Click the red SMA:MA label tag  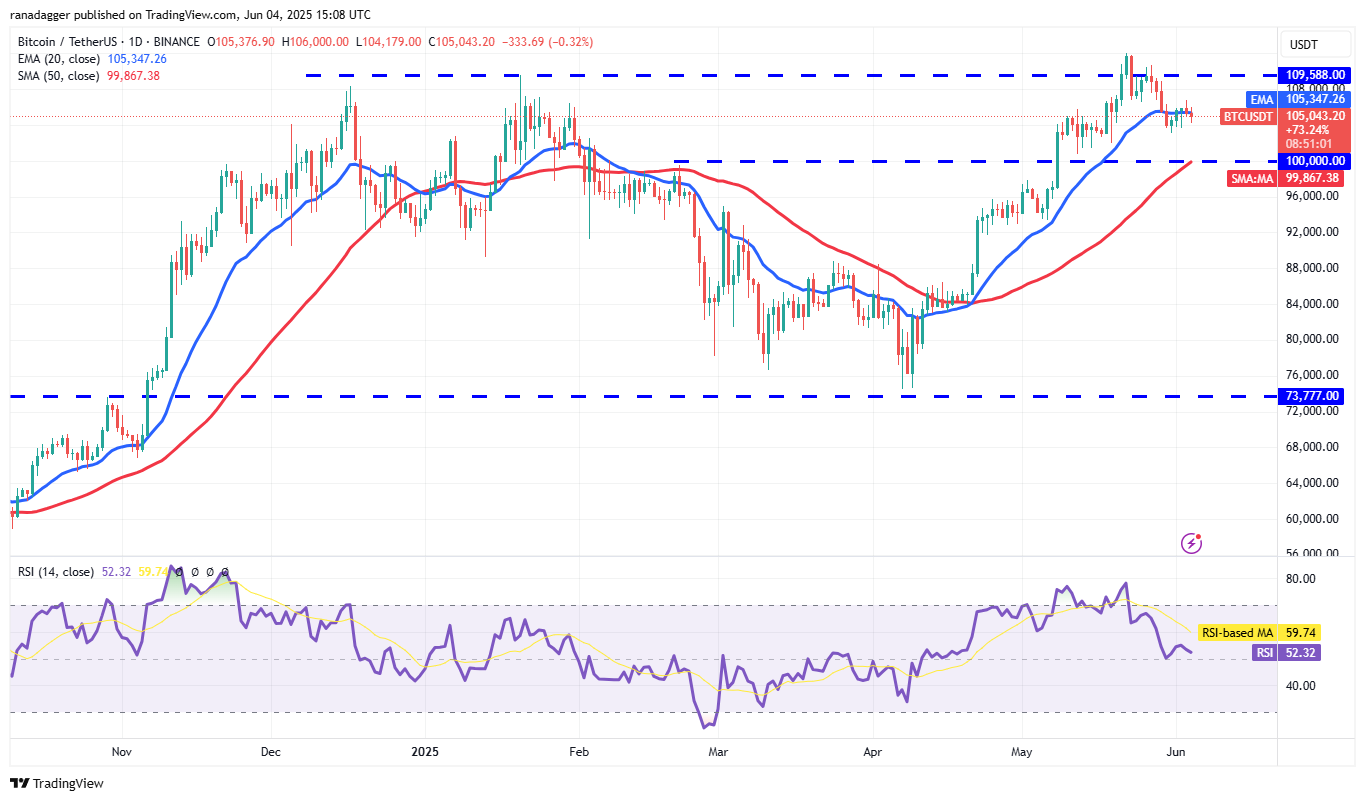click(1252, 178)
